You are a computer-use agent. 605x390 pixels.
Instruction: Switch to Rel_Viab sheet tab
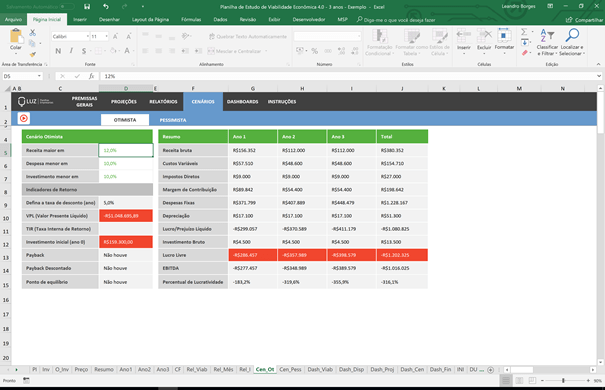197,370
